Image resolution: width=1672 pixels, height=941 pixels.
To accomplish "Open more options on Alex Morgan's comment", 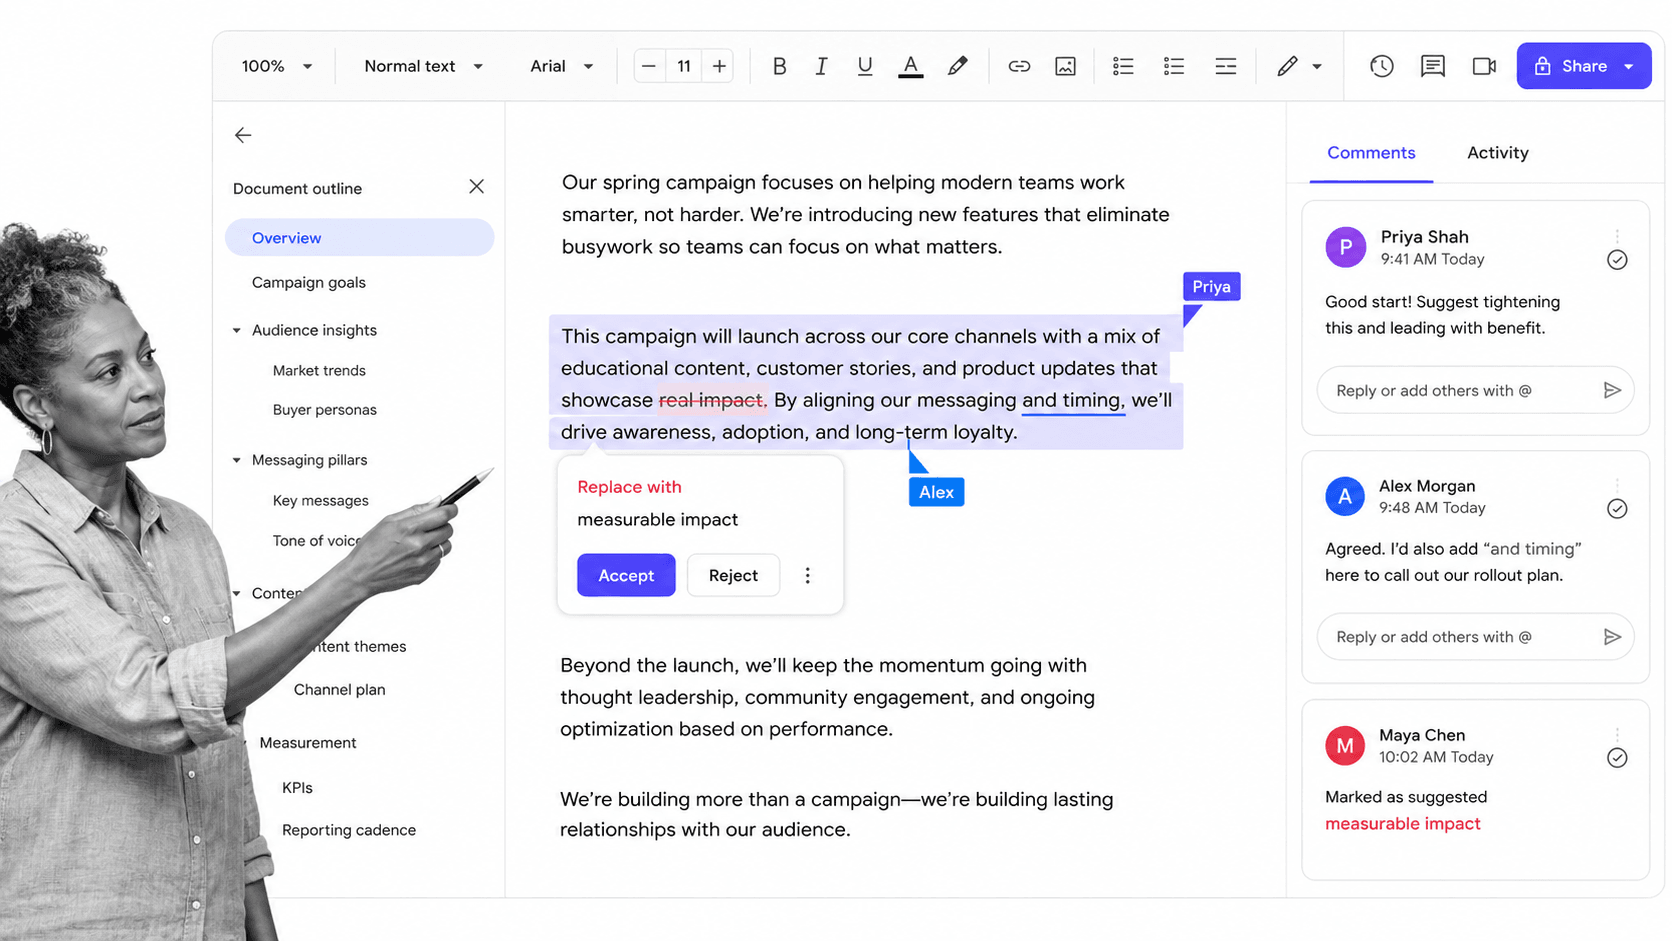I will click(1617, 485).
